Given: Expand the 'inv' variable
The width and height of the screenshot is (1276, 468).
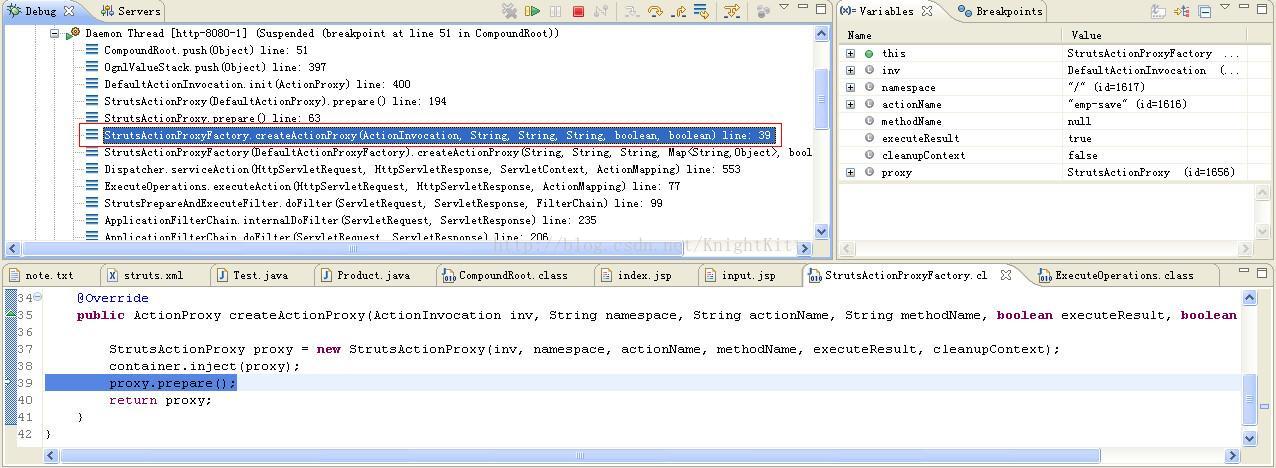Looking at the screenshot, I should coord(851,71).
